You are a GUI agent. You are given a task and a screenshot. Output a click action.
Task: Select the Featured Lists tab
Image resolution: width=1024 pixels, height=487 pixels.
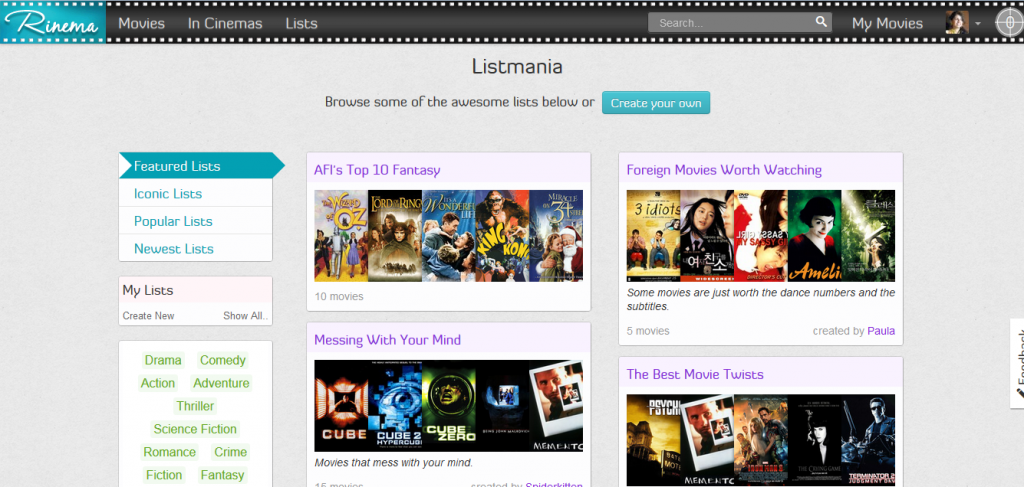pyautogui.click(x=201, y=166)
